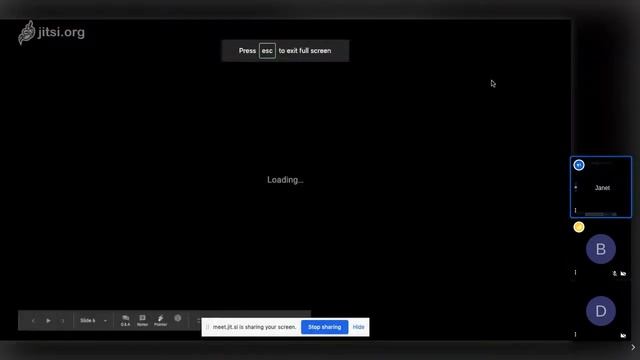Click yellow connection indicator on B's tile

[579, 227]
